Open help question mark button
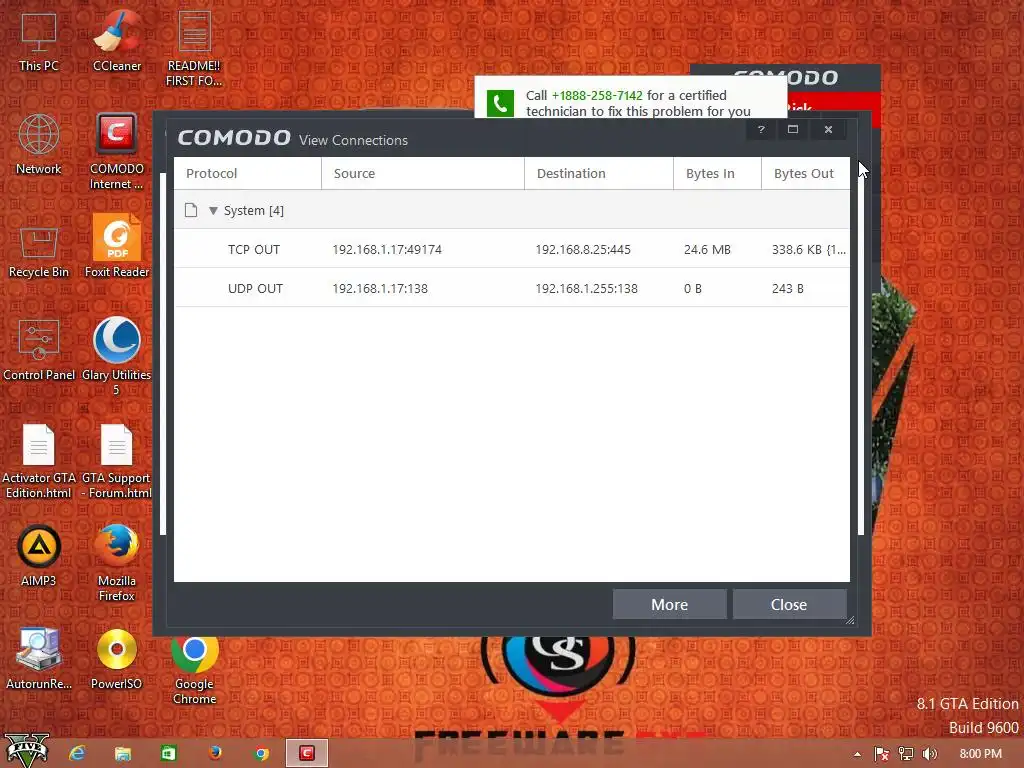The width and height of the screenshot is (1024, 768). pyautogui.click(x=761, y=129)
